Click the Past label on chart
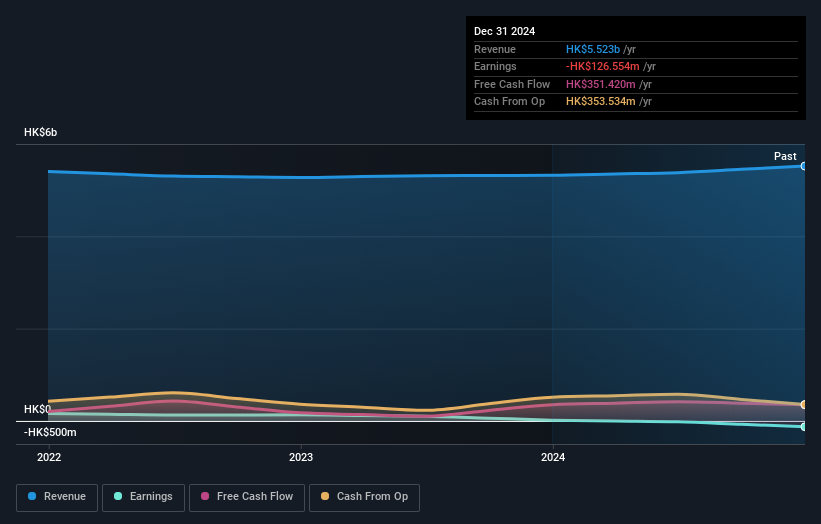This screenshot has height=524, width=821. 785,156
